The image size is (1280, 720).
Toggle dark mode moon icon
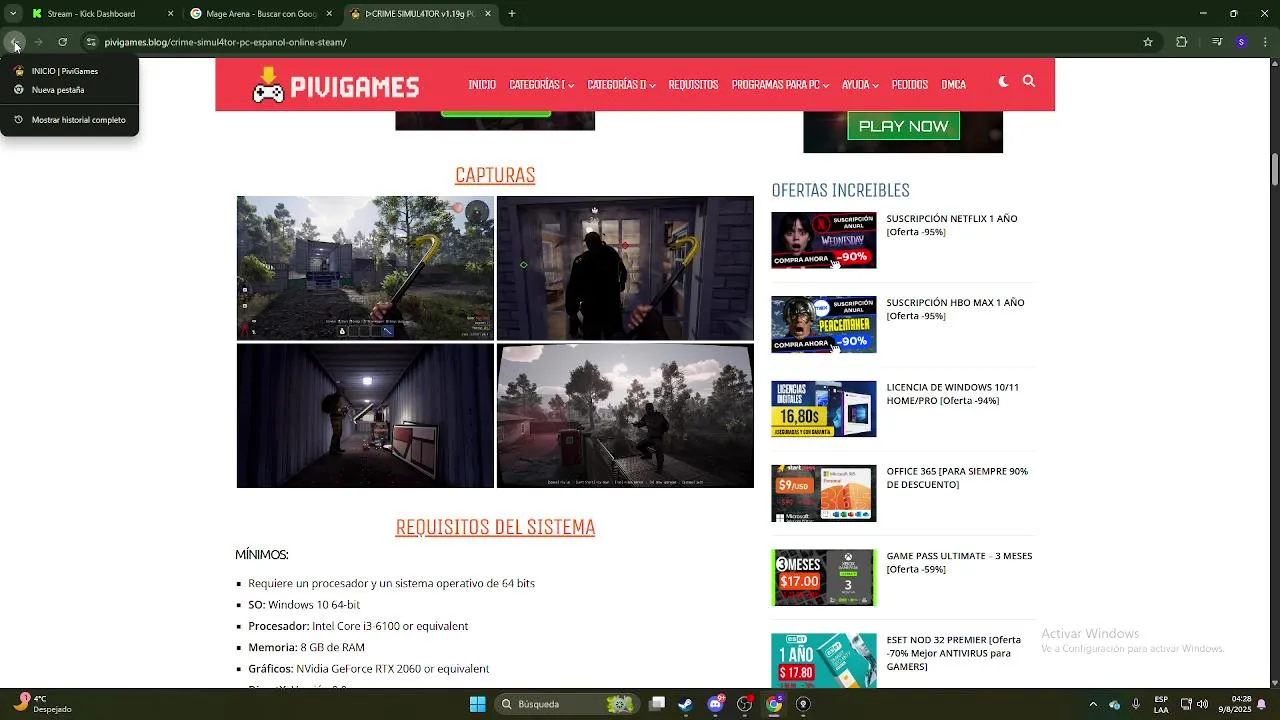pos(1004,82)
